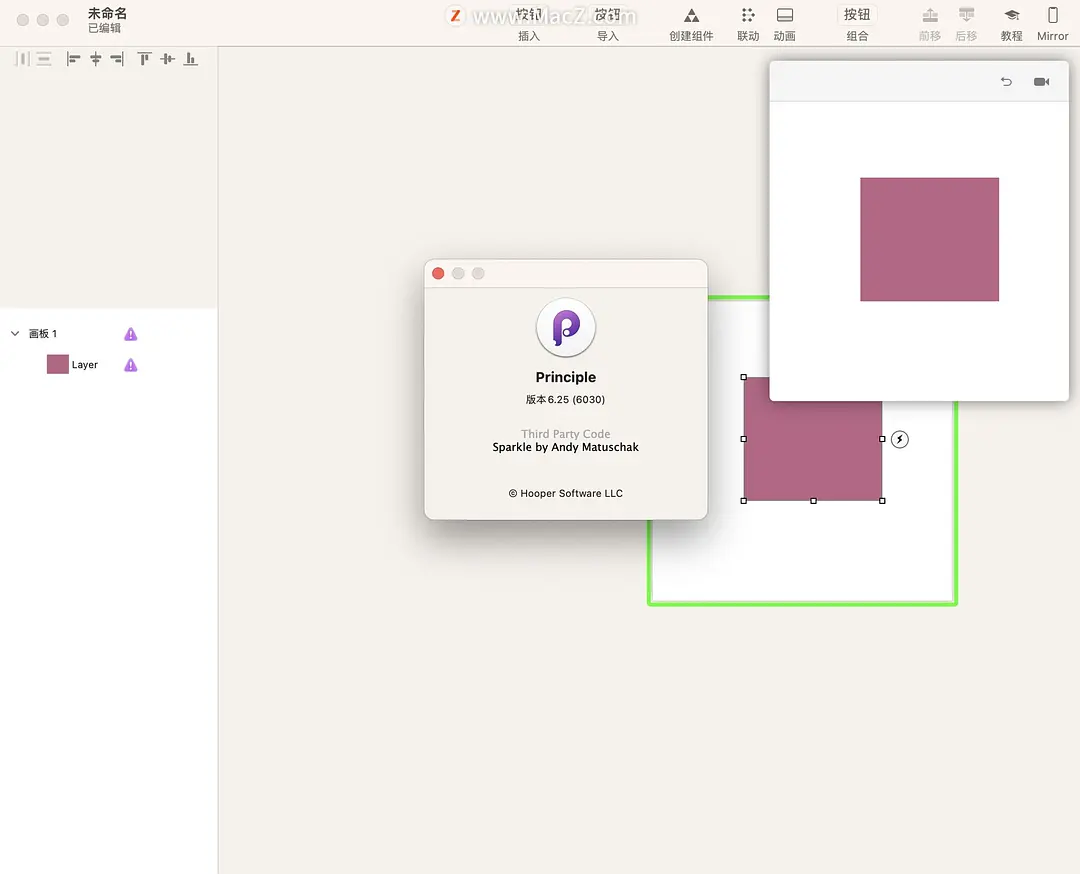Click the Mirror phone icon
This screenshot has height=874, width=1080.
[x=1052, y=17]
